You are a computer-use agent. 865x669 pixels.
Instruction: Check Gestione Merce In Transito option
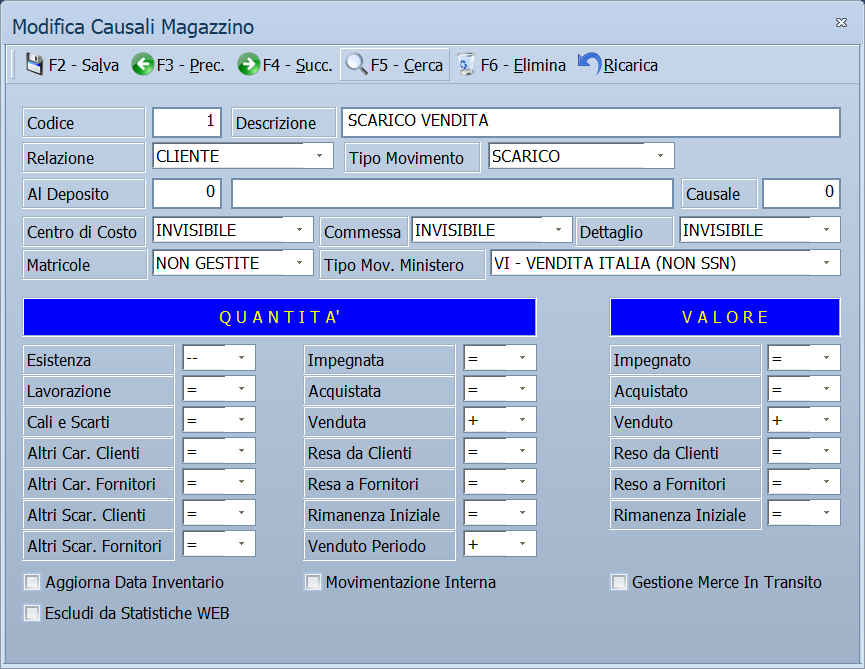tap(619, 582)
